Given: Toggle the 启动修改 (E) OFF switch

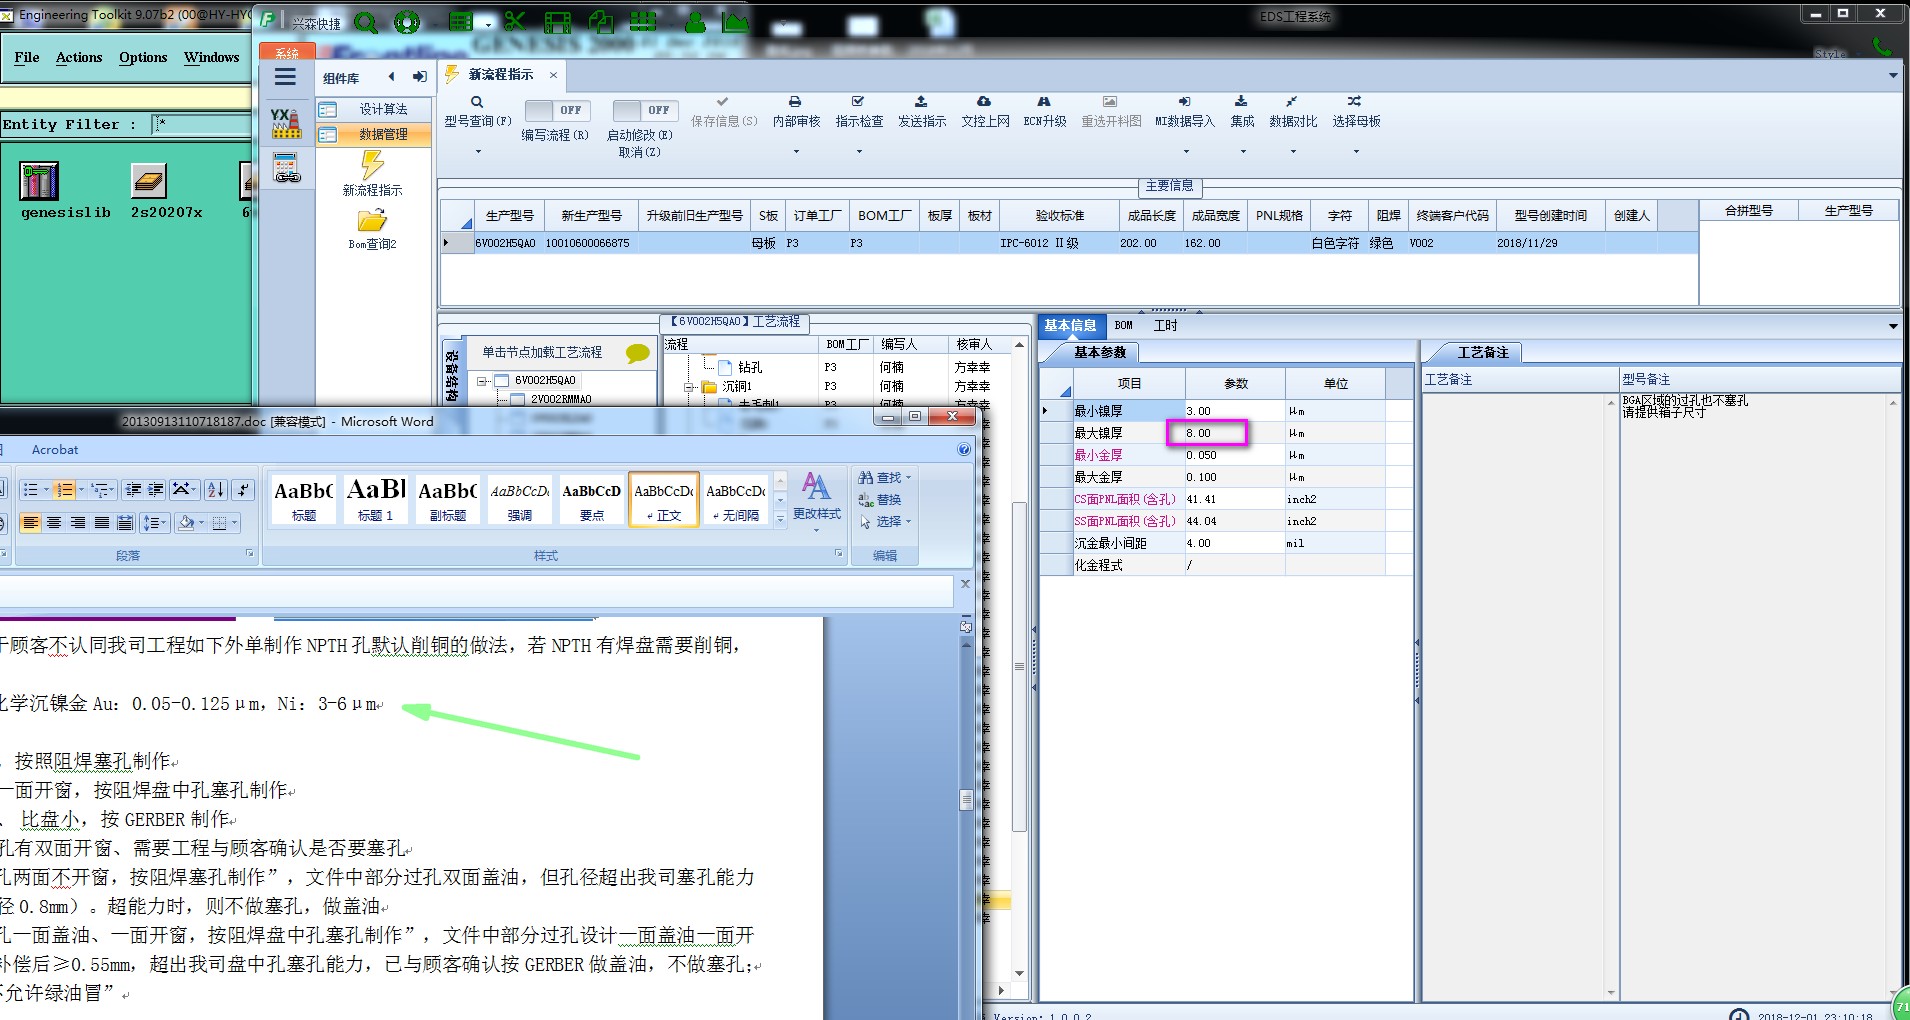Looking at the screenshot, I should (x=645, y=111).
